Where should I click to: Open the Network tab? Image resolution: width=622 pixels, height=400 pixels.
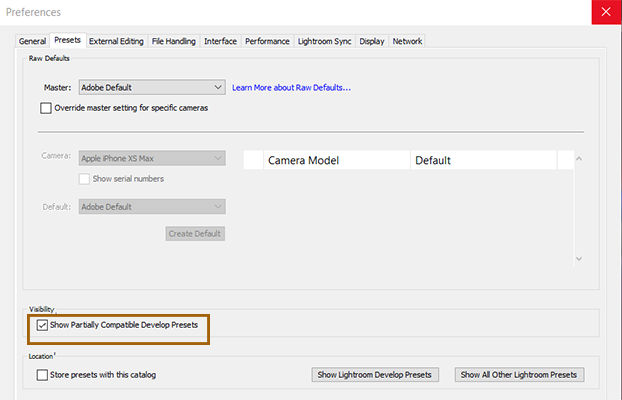407,41
